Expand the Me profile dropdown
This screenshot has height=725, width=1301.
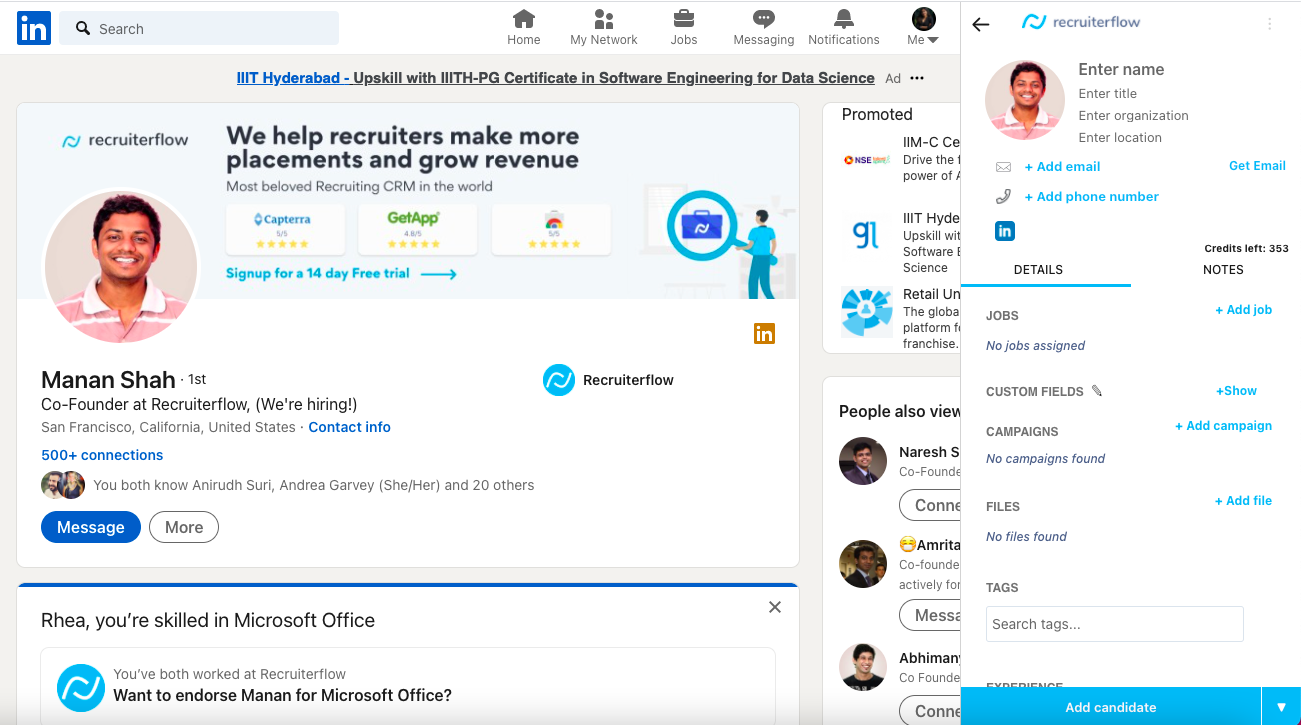(923, 28)
